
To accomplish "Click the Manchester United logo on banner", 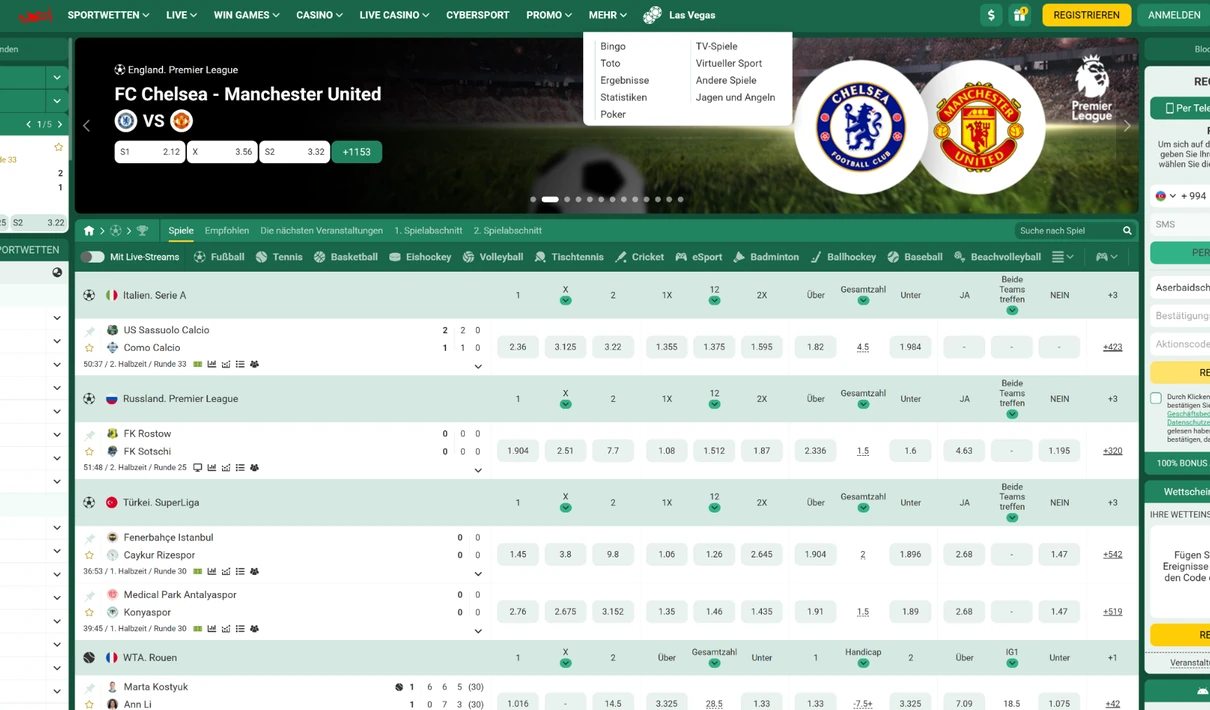I will click(979, 128).
